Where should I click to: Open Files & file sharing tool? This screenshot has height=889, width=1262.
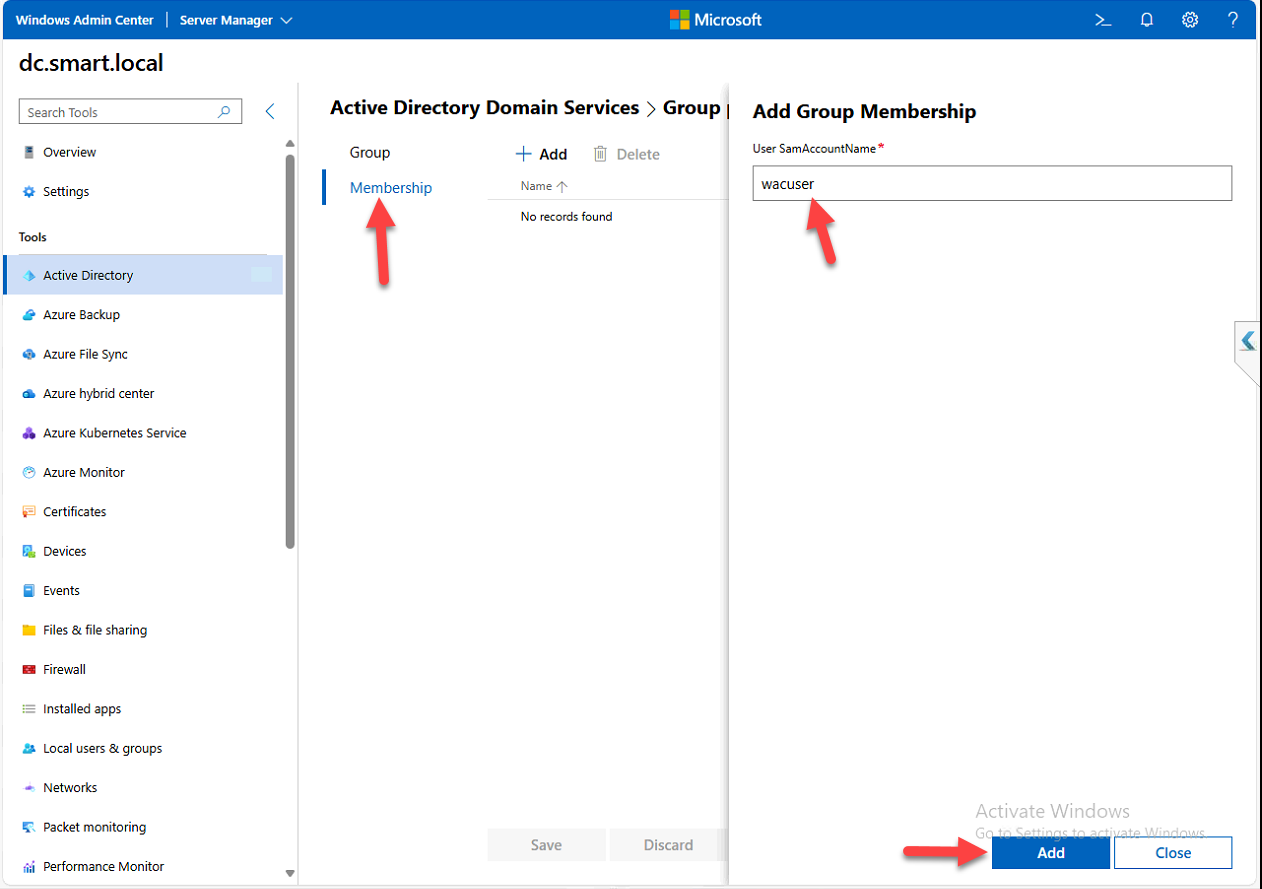pos(143,630)
